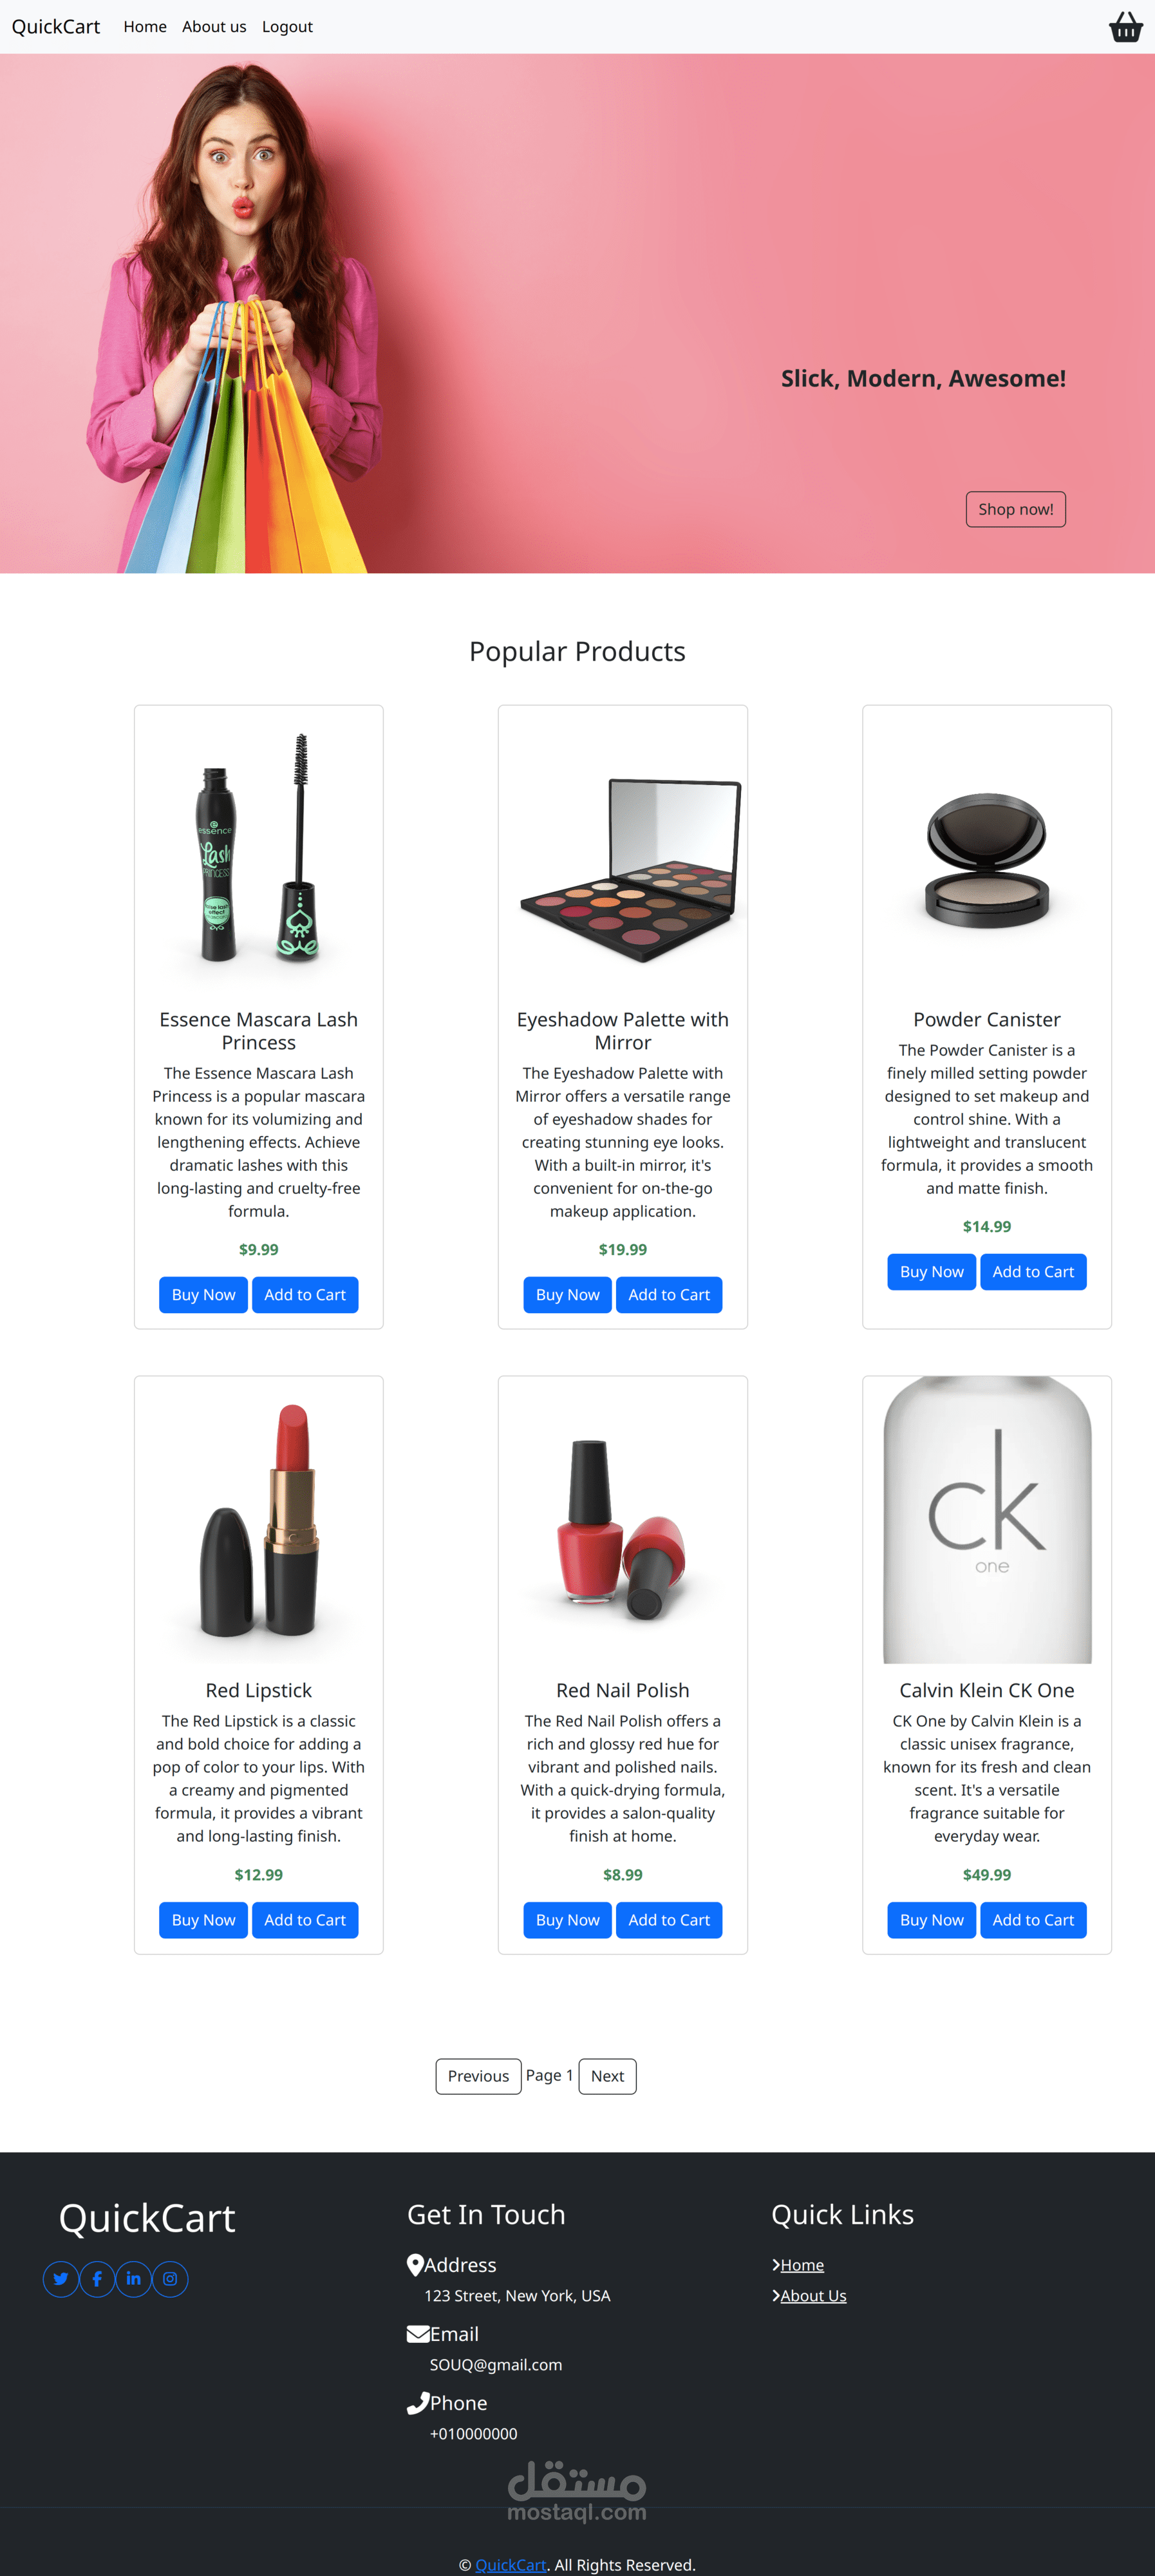Screen dimensions: 1155x2576
Task: Select Logout in the navigation bar
Action: pos(287,27)
